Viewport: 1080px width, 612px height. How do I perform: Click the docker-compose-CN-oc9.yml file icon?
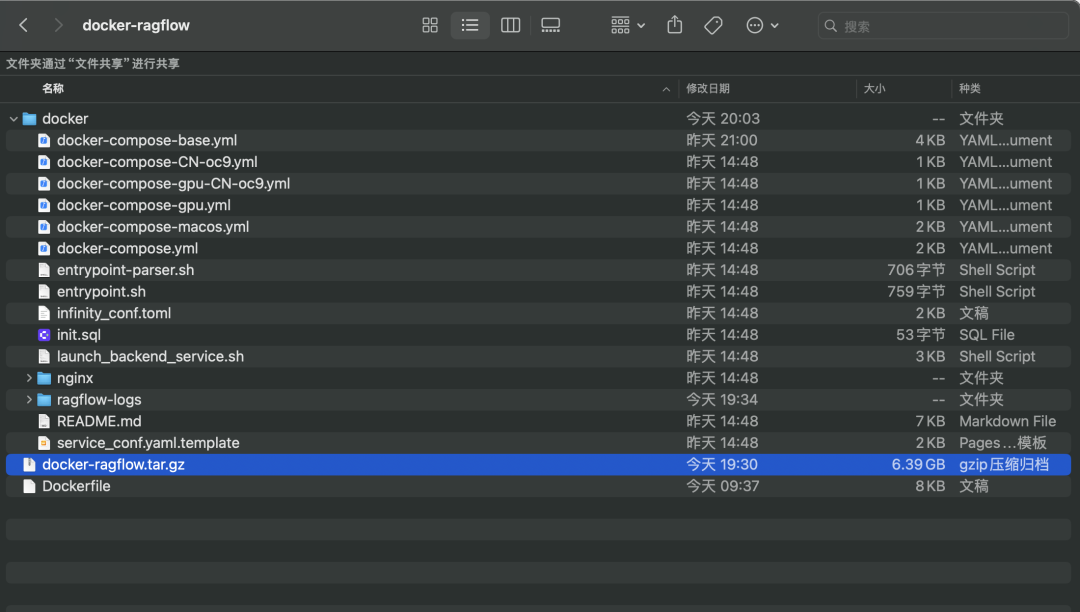click(x=44, y=162)
